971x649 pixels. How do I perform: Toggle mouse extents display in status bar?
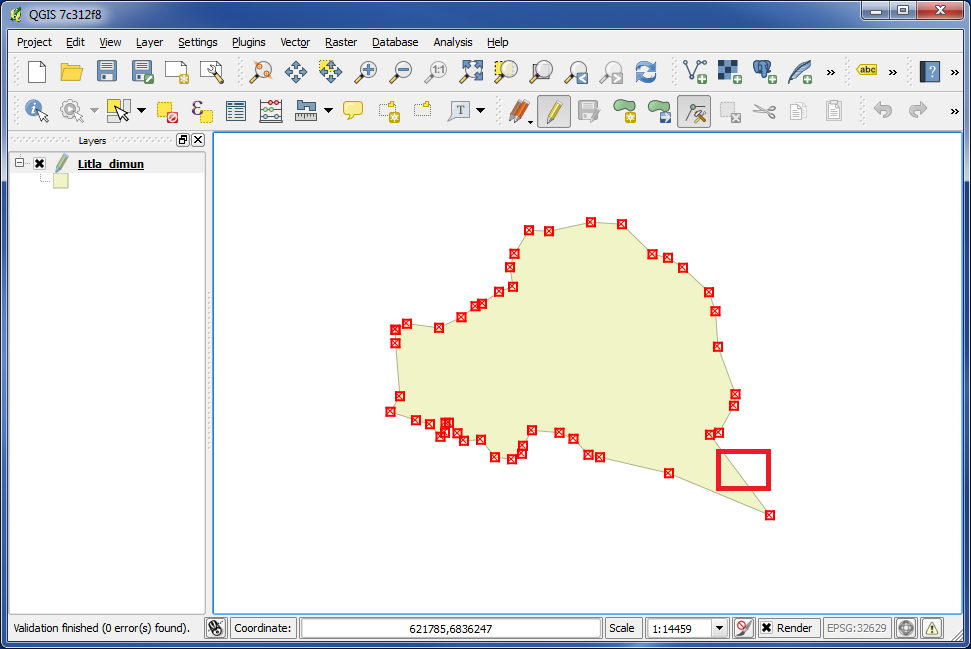click(x=216, y=628)
